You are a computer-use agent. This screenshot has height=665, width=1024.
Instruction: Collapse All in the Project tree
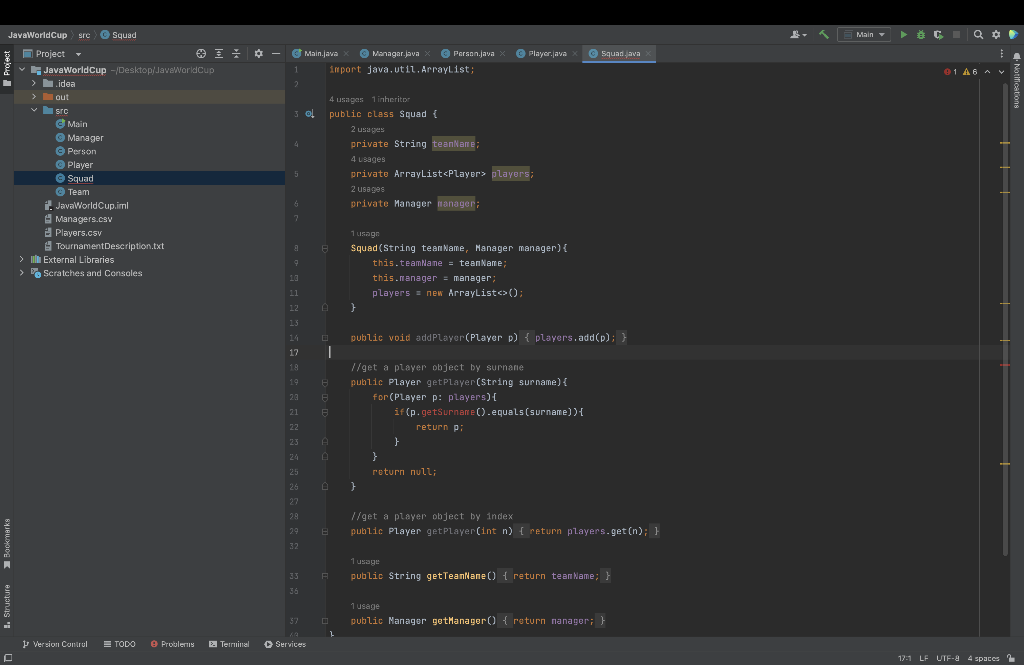[x=237, y=53]
